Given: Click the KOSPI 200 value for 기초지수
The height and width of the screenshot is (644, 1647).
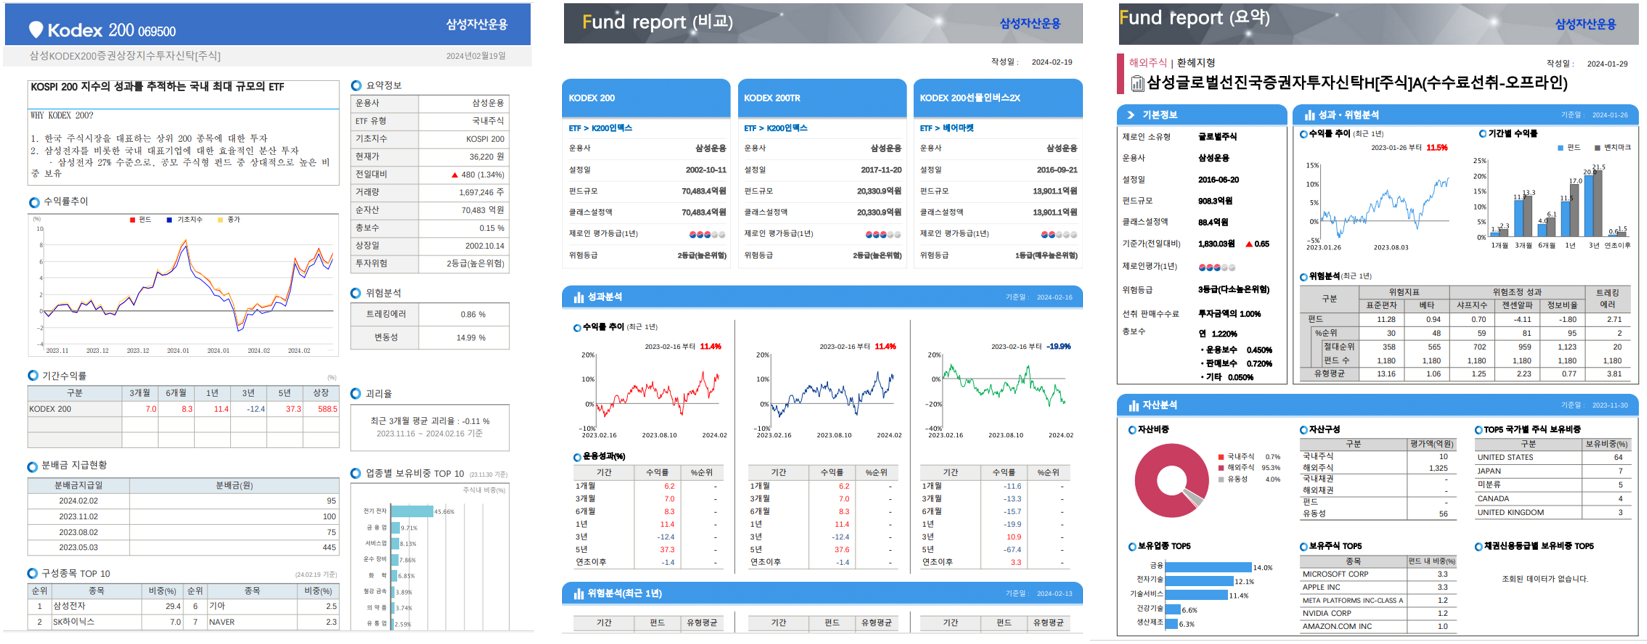Looking at the screenshot, I should coord(485,139).
